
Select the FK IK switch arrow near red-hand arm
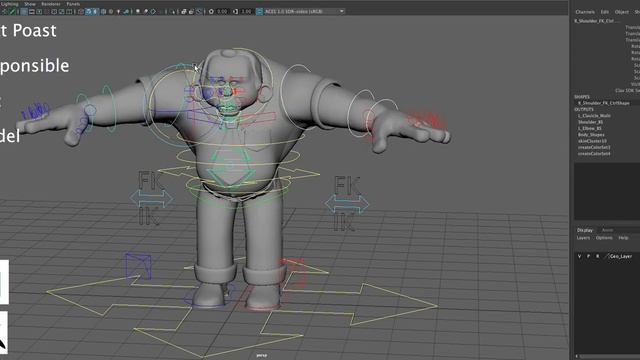(x=347, y=203)
